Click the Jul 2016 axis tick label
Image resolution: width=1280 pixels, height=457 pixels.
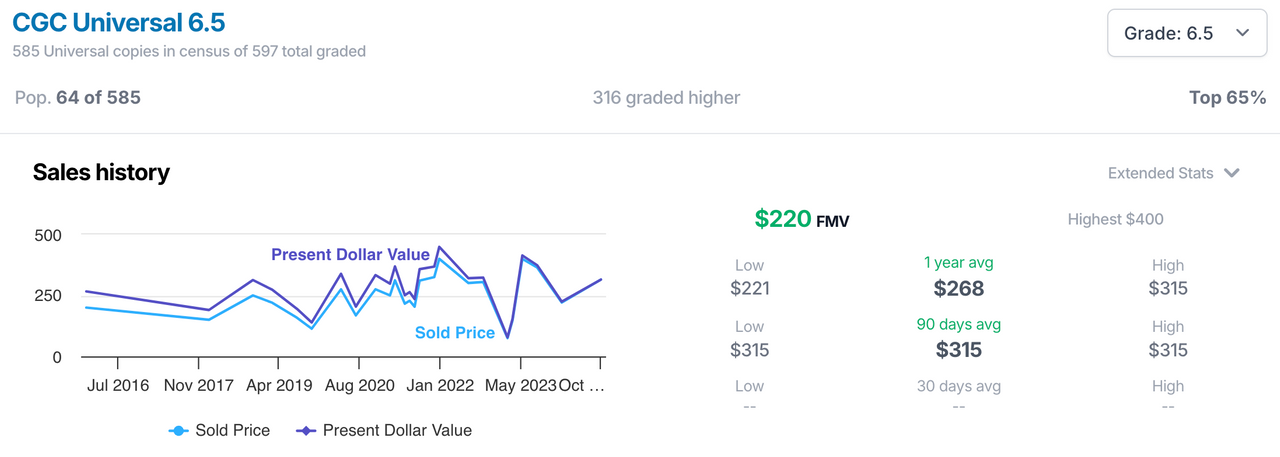tap(117, 385)
